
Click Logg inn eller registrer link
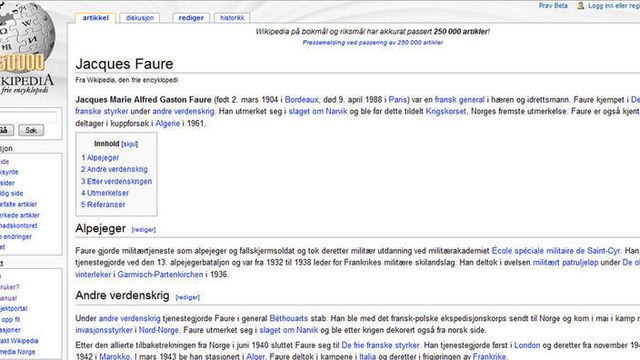pos(614,6)
